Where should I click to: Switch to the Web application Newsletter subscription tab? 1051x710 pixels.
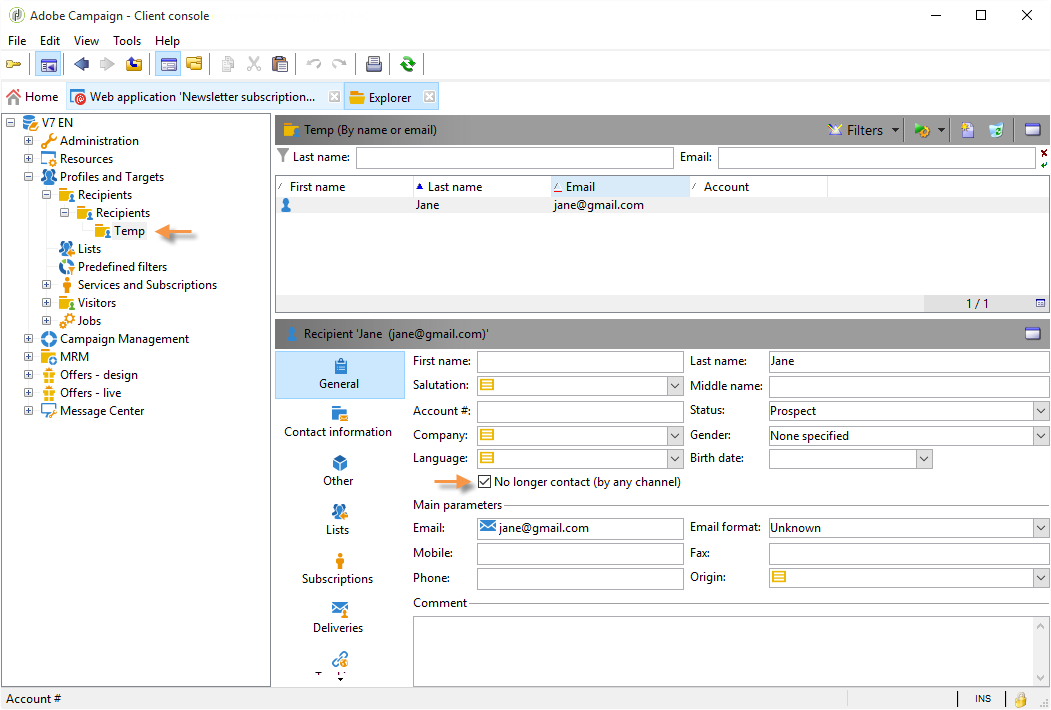coord(202,97)
